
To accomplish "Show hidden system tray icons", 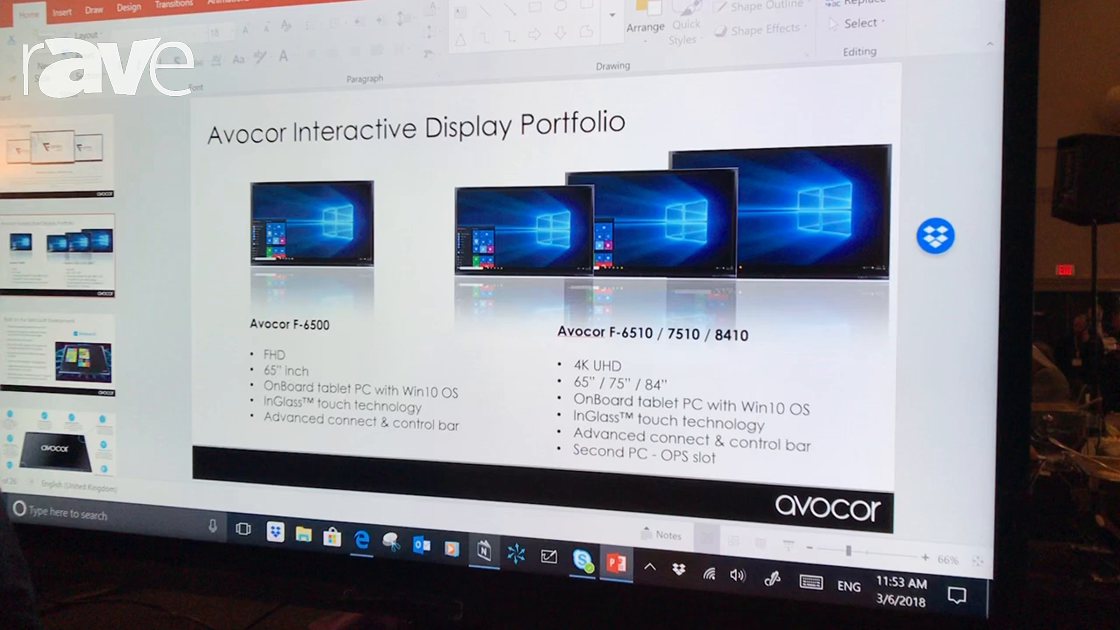I will point(649,568).
